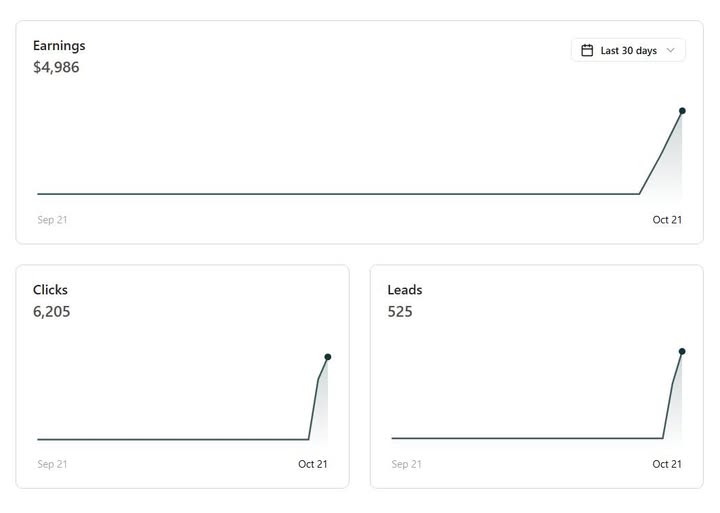Click the Clicks card title
The image size is (720, 513).
pos(50,290)
